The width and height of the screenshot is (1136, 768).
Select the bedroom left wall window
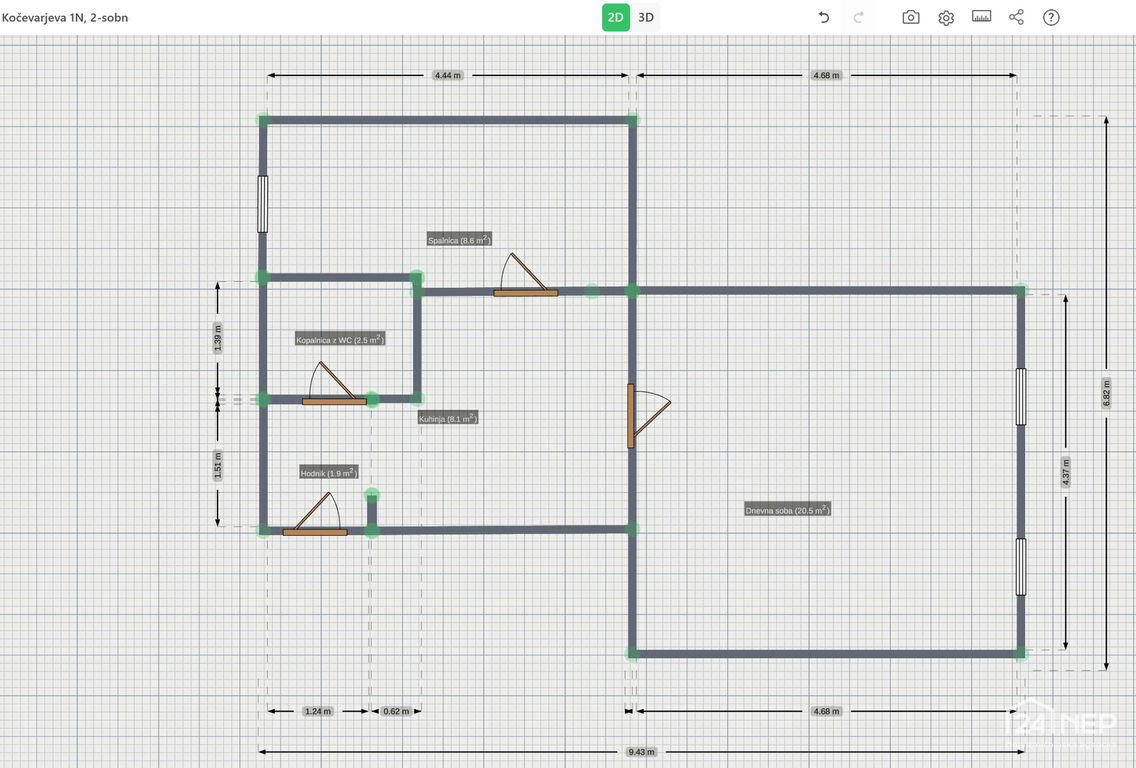pyautogui.click(x=263, y=204)
